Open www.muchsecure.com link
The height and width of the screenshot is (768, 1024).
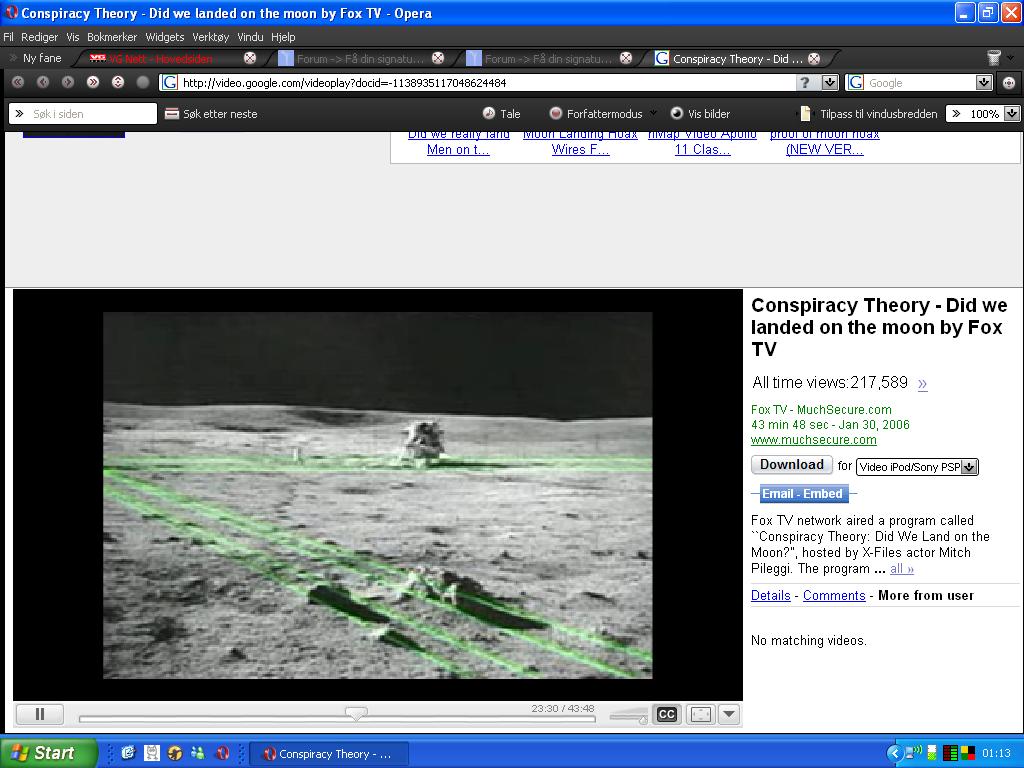[x=814, y=440]
